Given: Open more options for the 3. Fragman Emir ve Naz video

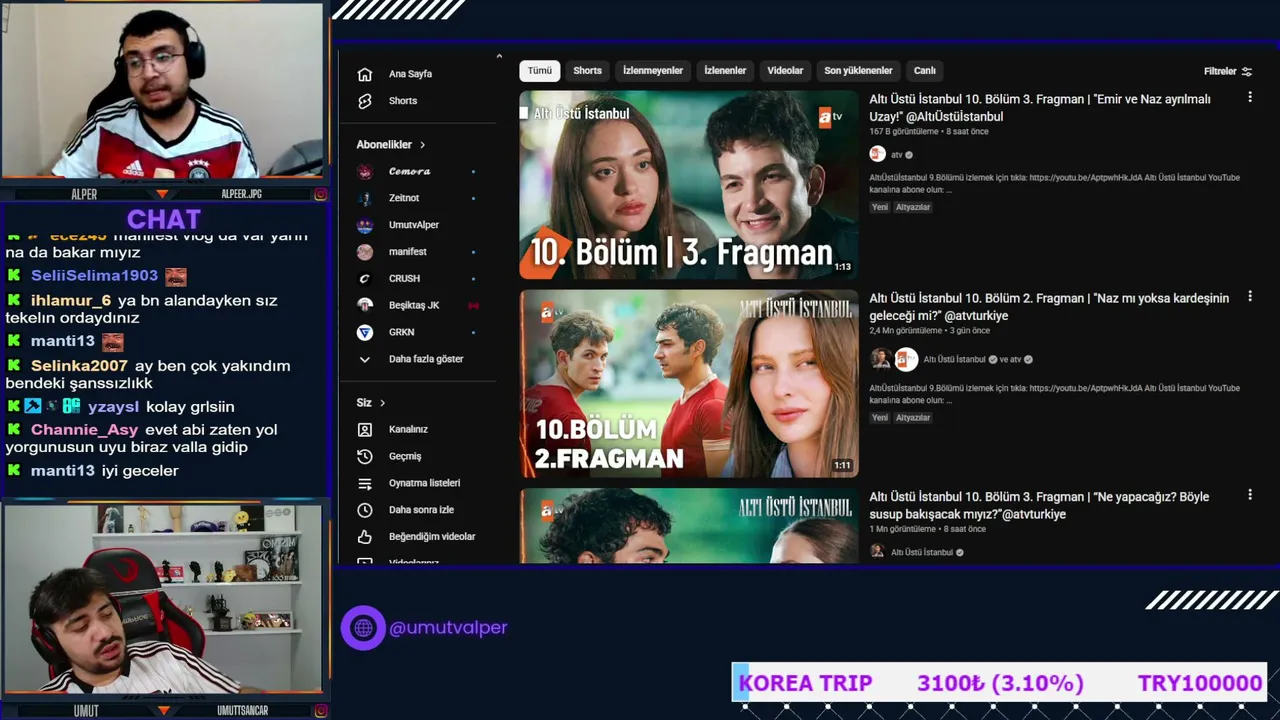Looking at the screenshot, I should [1250, 98].
